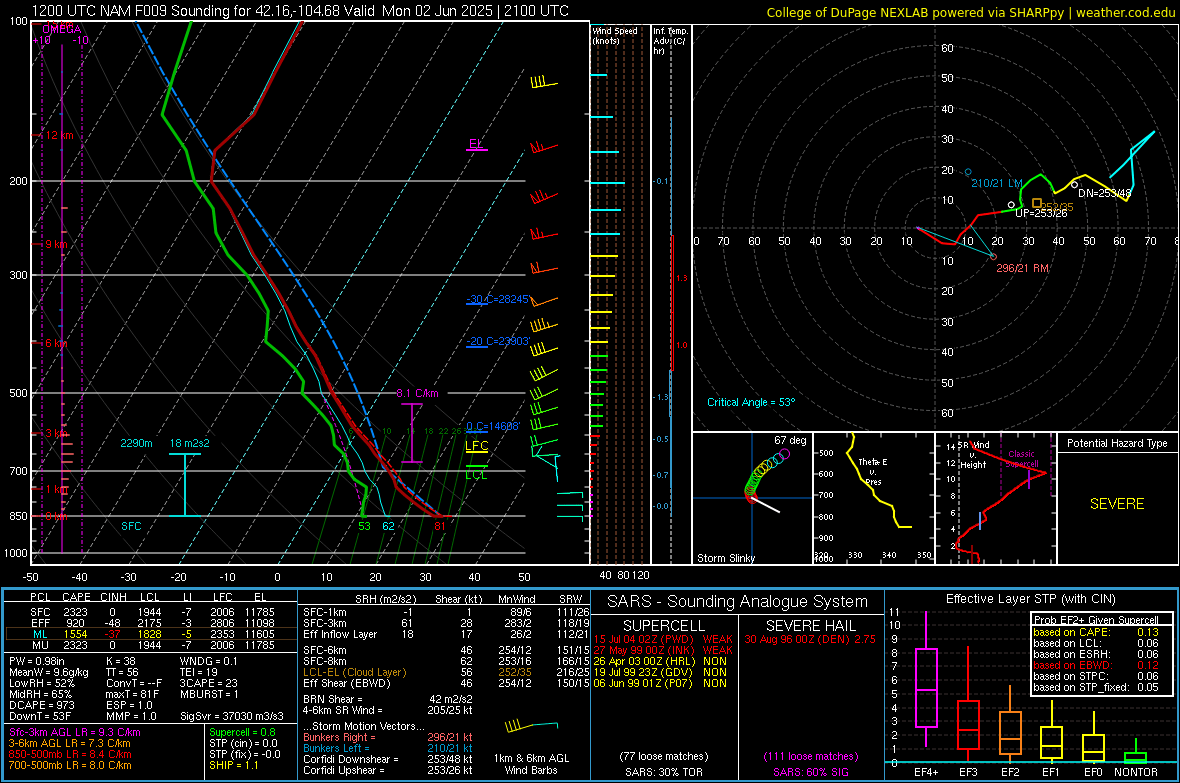1180x783 pixels.
Task: Click the yellow SHIP = 1.1 value
Action: click(x=234, y=765)
